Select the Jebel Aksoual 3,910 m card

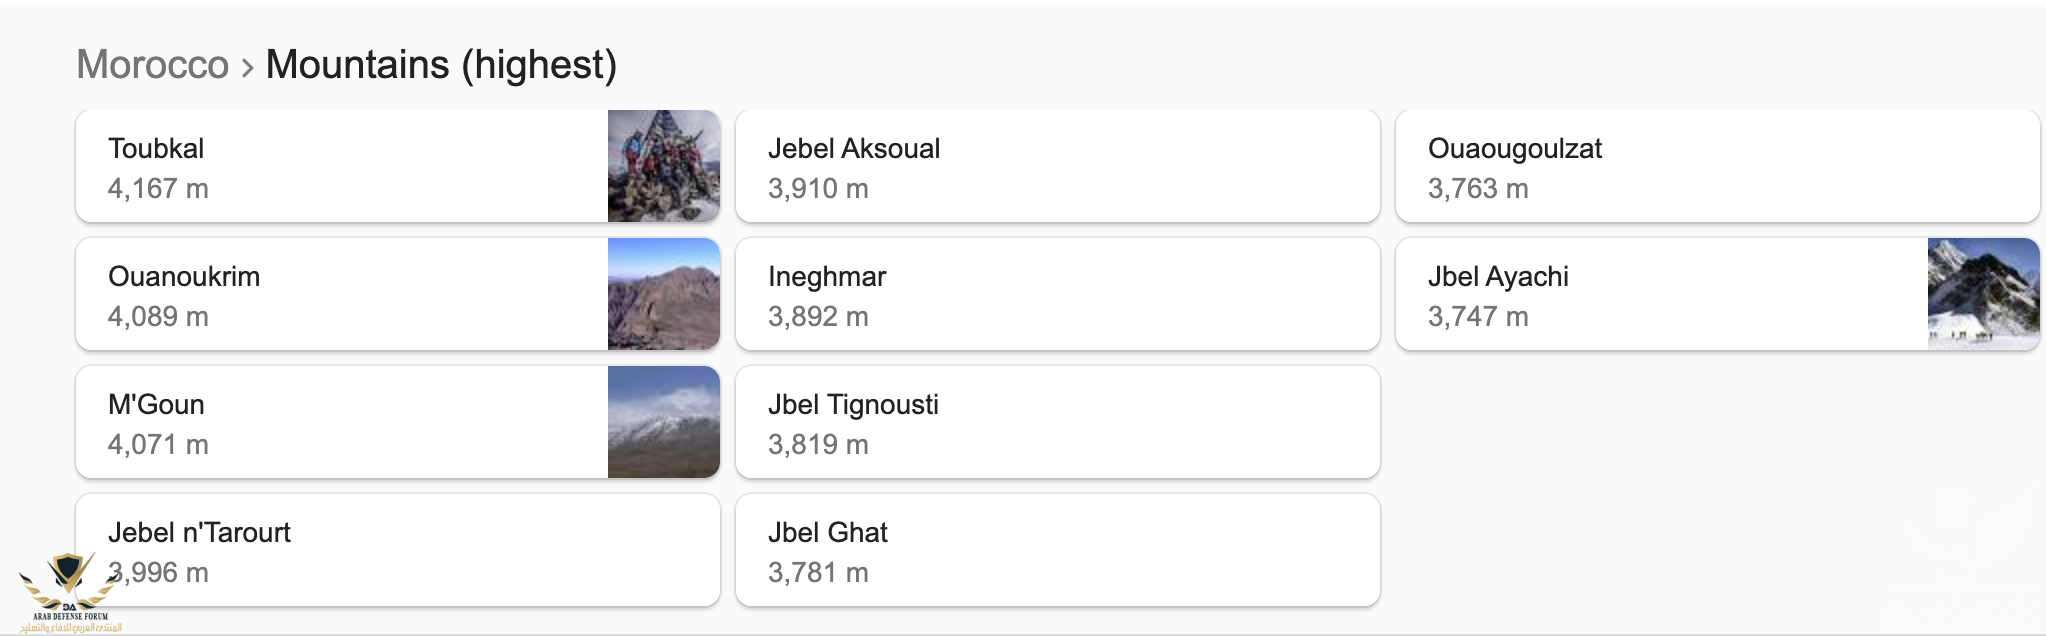(1058, 166)
